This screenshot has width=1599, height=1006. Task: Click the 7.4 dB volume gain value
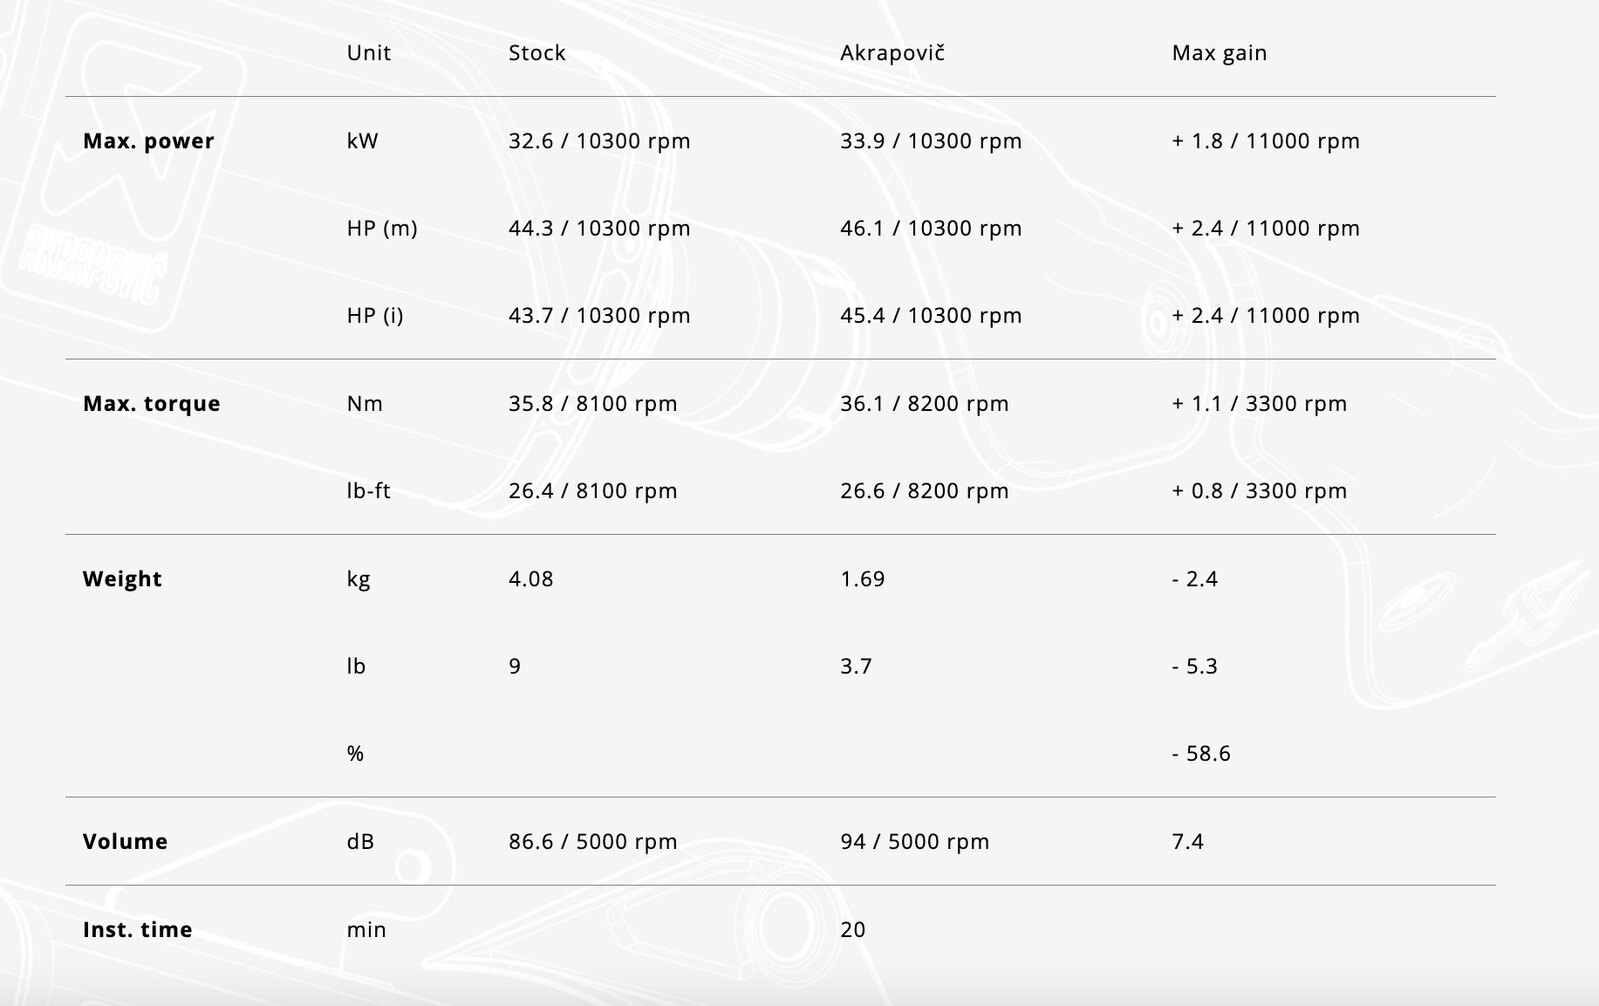click(x=1187, y=842)
